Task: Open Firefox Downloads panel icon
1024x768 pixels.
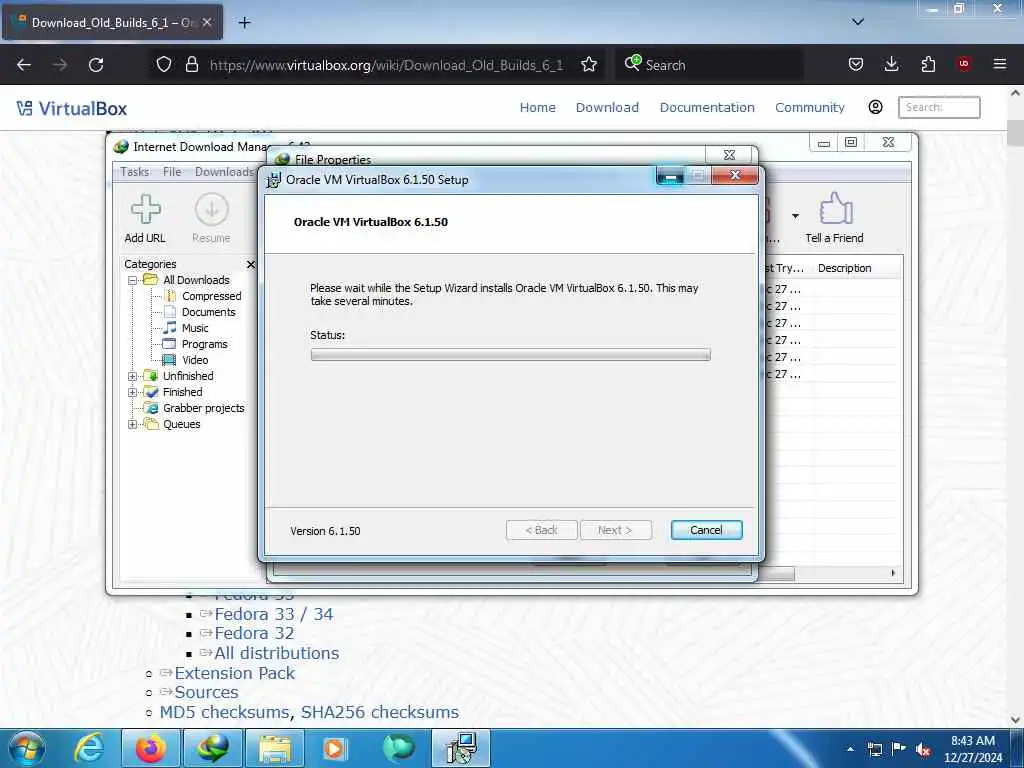Action: click(x=891, y=64)
